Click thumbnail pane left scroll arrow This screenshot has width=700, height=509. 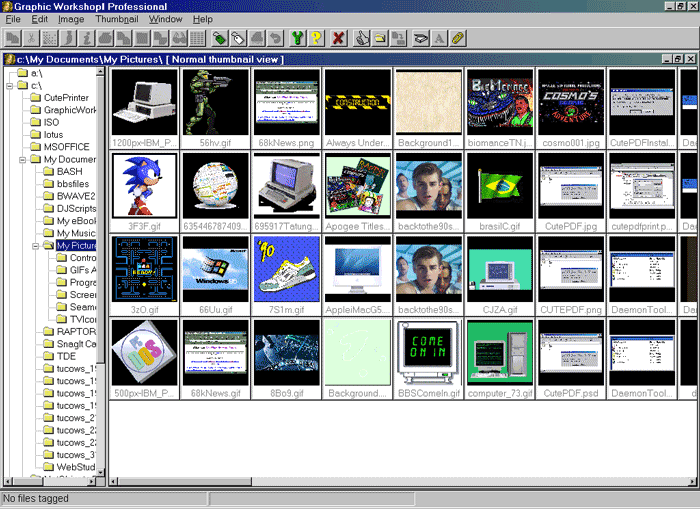(x=113, y=481)
